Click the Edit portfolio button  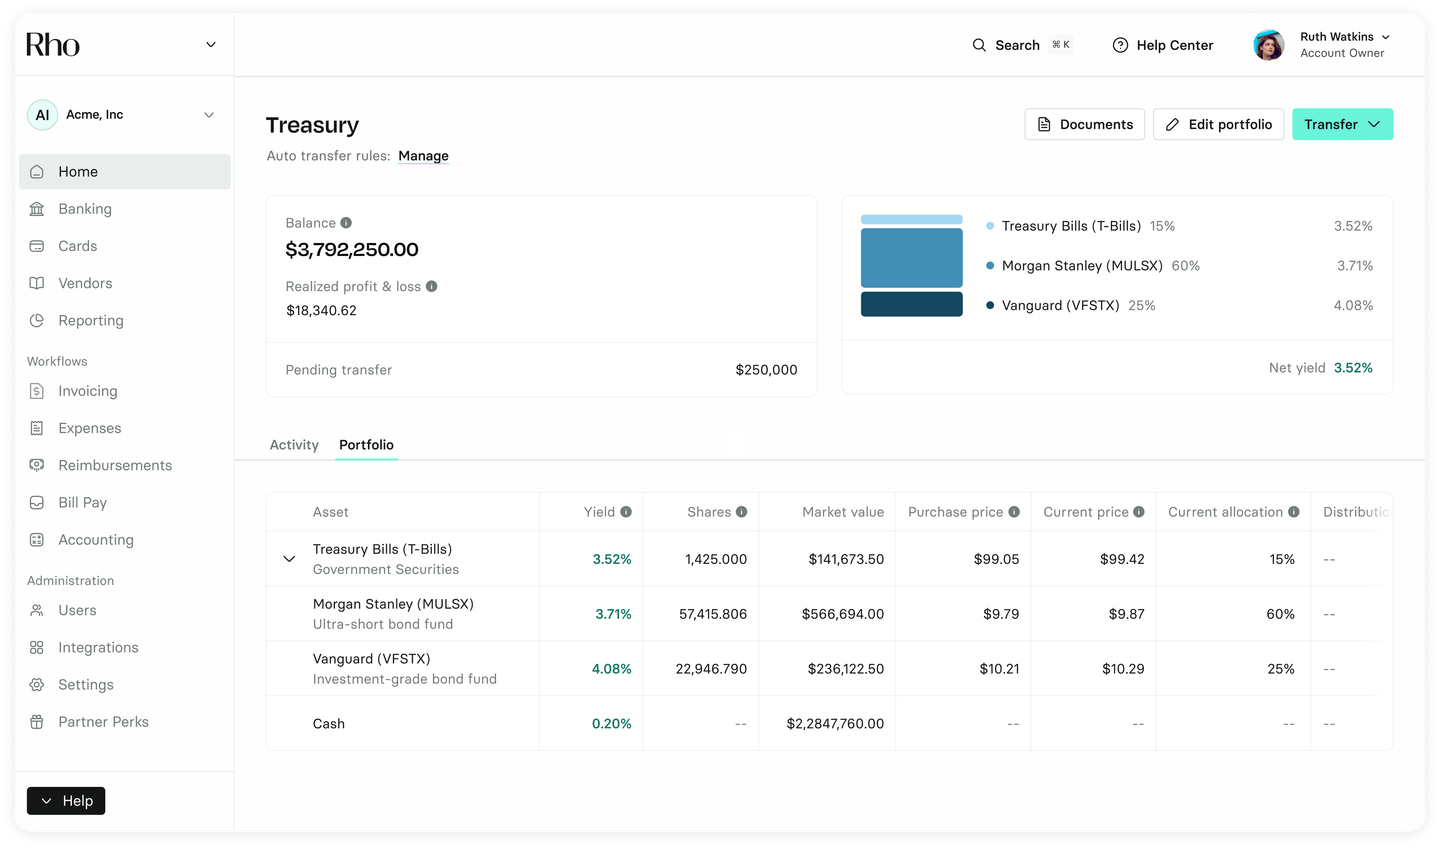pyautogui.click(x=1218, y=124)
